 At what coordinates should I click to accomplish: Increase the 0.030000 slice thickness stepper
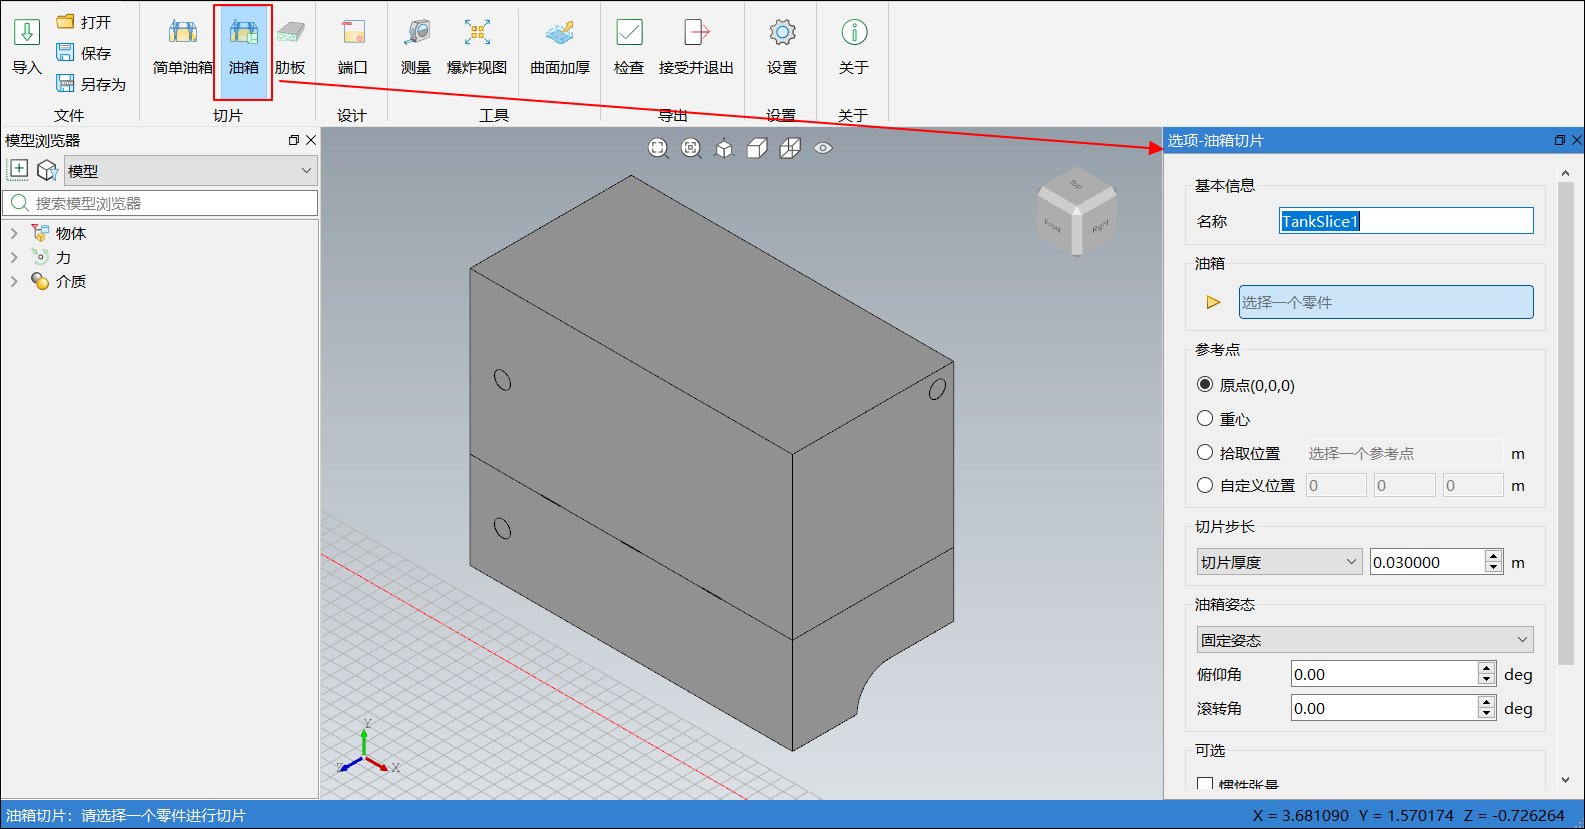click(x=1494, y=556)
